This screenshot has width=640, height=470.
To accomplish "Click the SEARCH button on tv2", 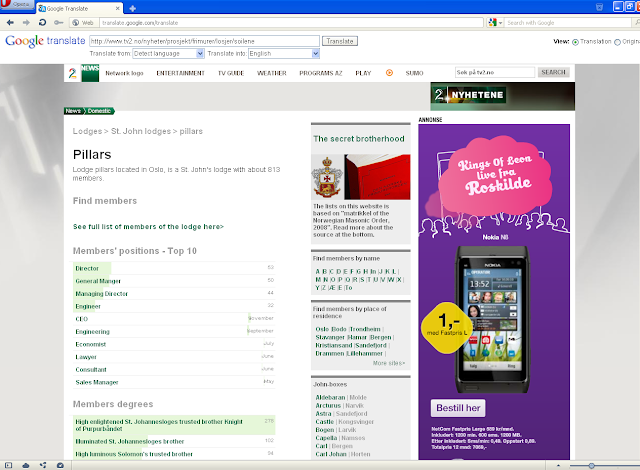I will tap(553, 72).
